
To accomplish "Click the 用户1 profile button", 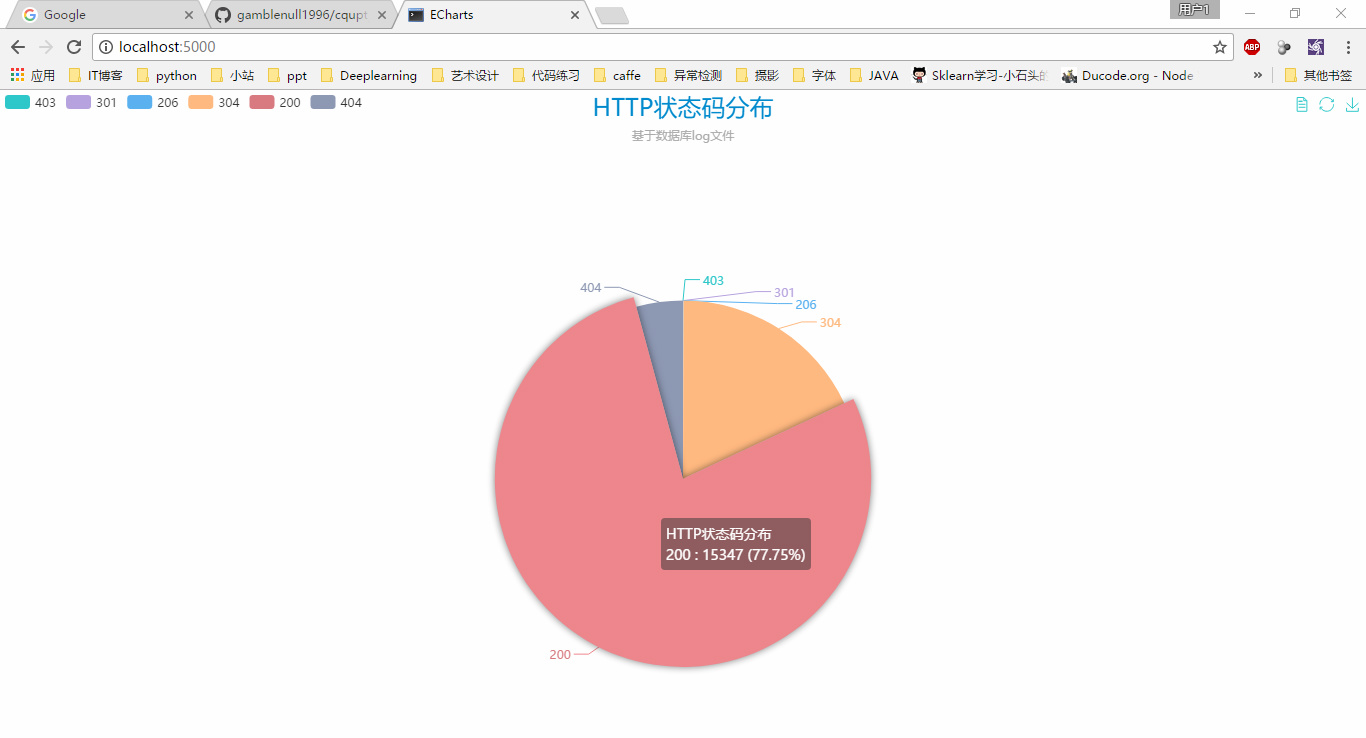I will 1194,10.
